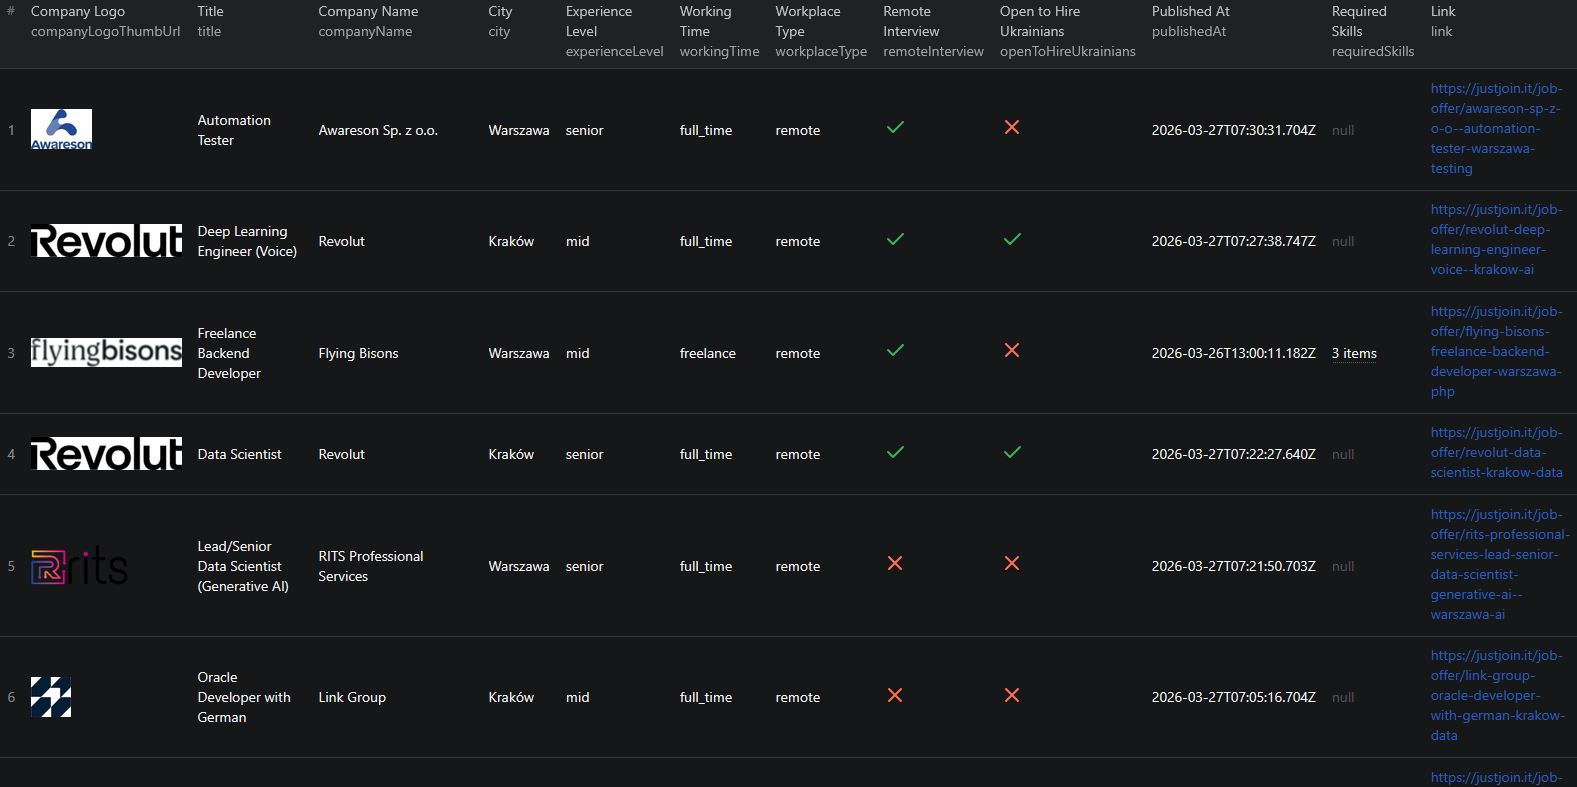Open the Flying Bisons freelance backend link
1577x787 pixels.
click(1495, 352)
